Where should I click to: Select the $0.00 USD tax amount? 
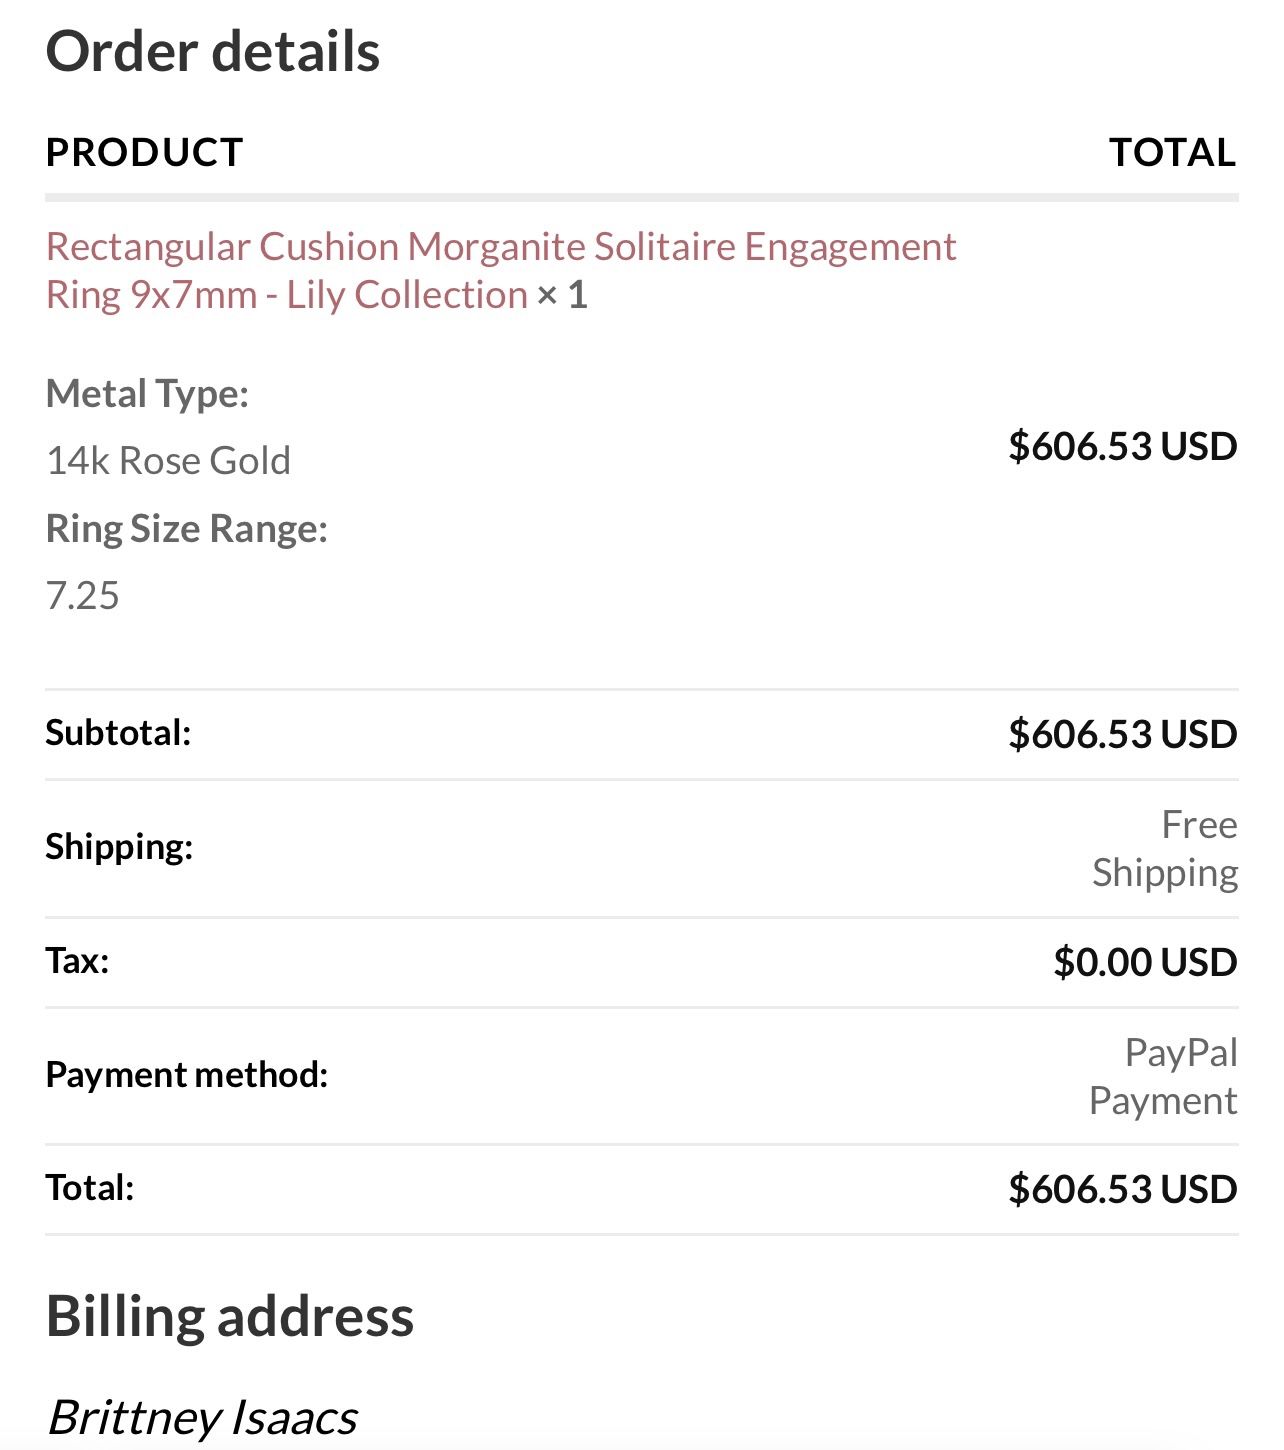tap(1146, 962)
